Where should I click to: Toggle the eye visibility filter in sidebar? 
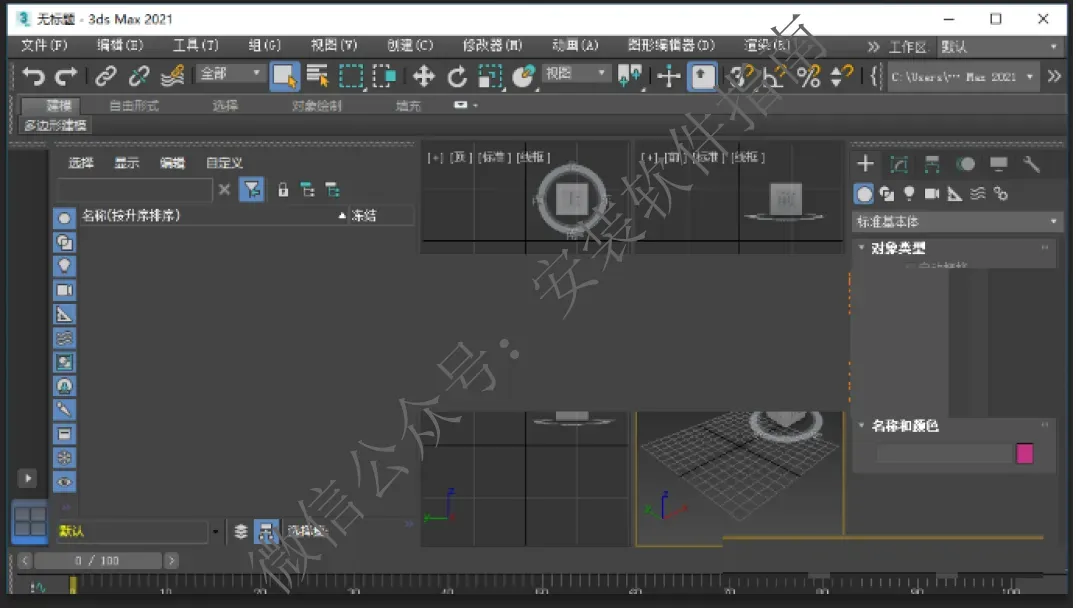64,482
